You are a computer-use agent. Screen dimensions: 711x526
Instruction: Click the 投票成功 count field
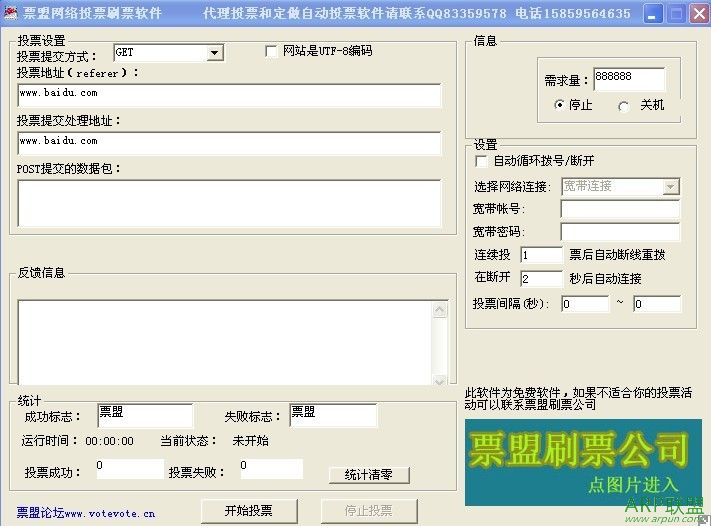[x=130, y=469]
